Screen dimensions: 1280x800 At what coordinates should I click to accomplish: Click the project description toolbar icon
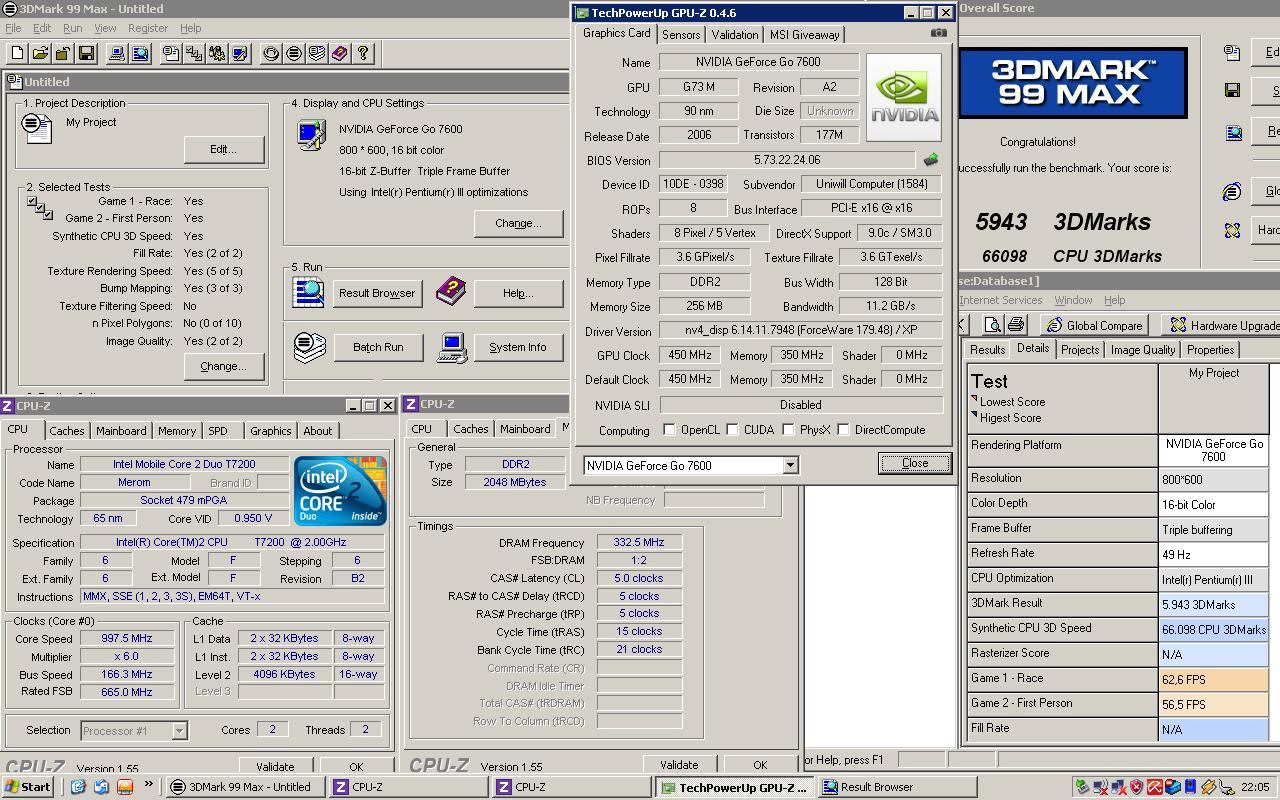click(x=171, y=53)
